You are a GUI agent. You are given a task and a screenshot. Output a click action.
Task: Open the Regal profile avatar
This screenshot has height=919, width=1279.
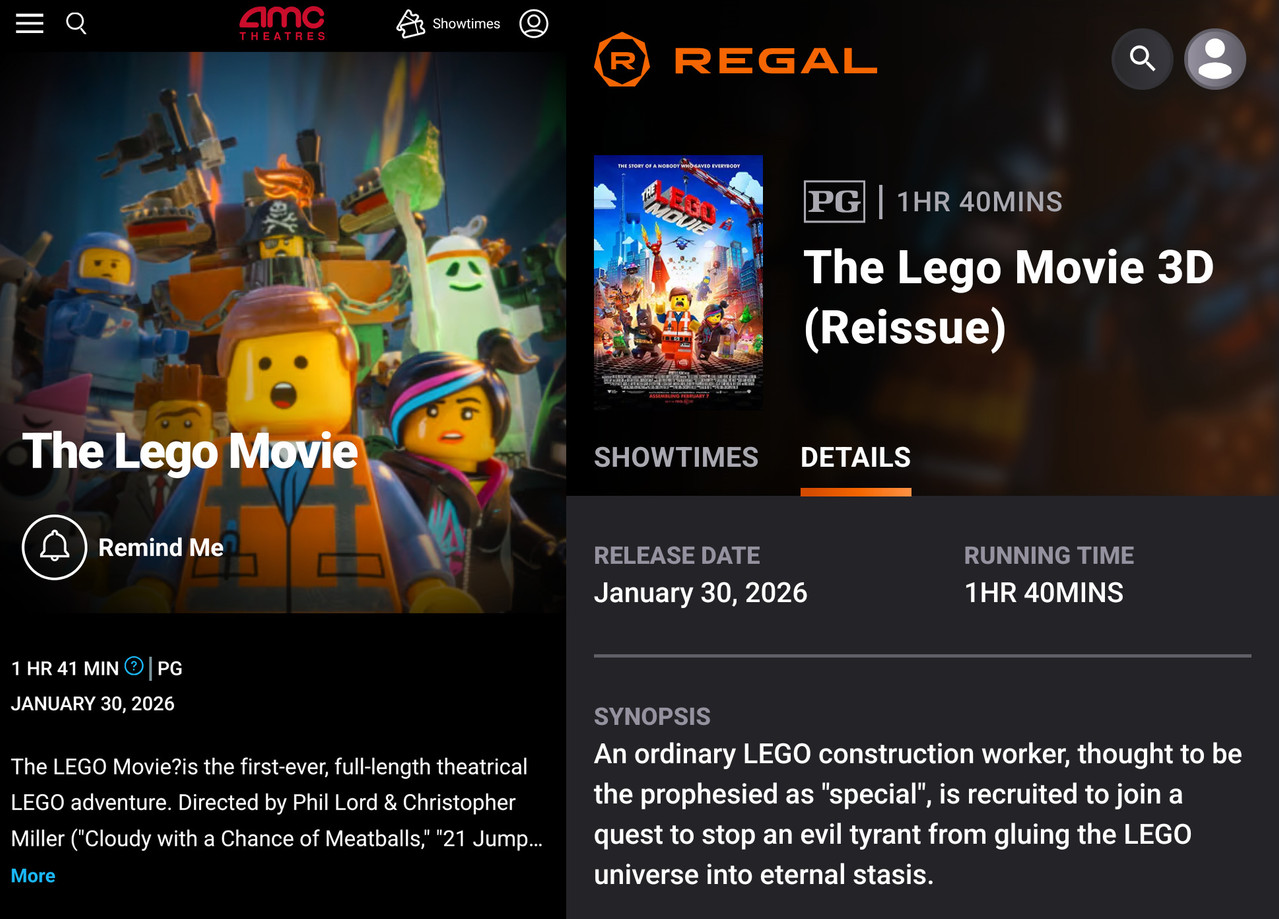(x=1215, y=59)
